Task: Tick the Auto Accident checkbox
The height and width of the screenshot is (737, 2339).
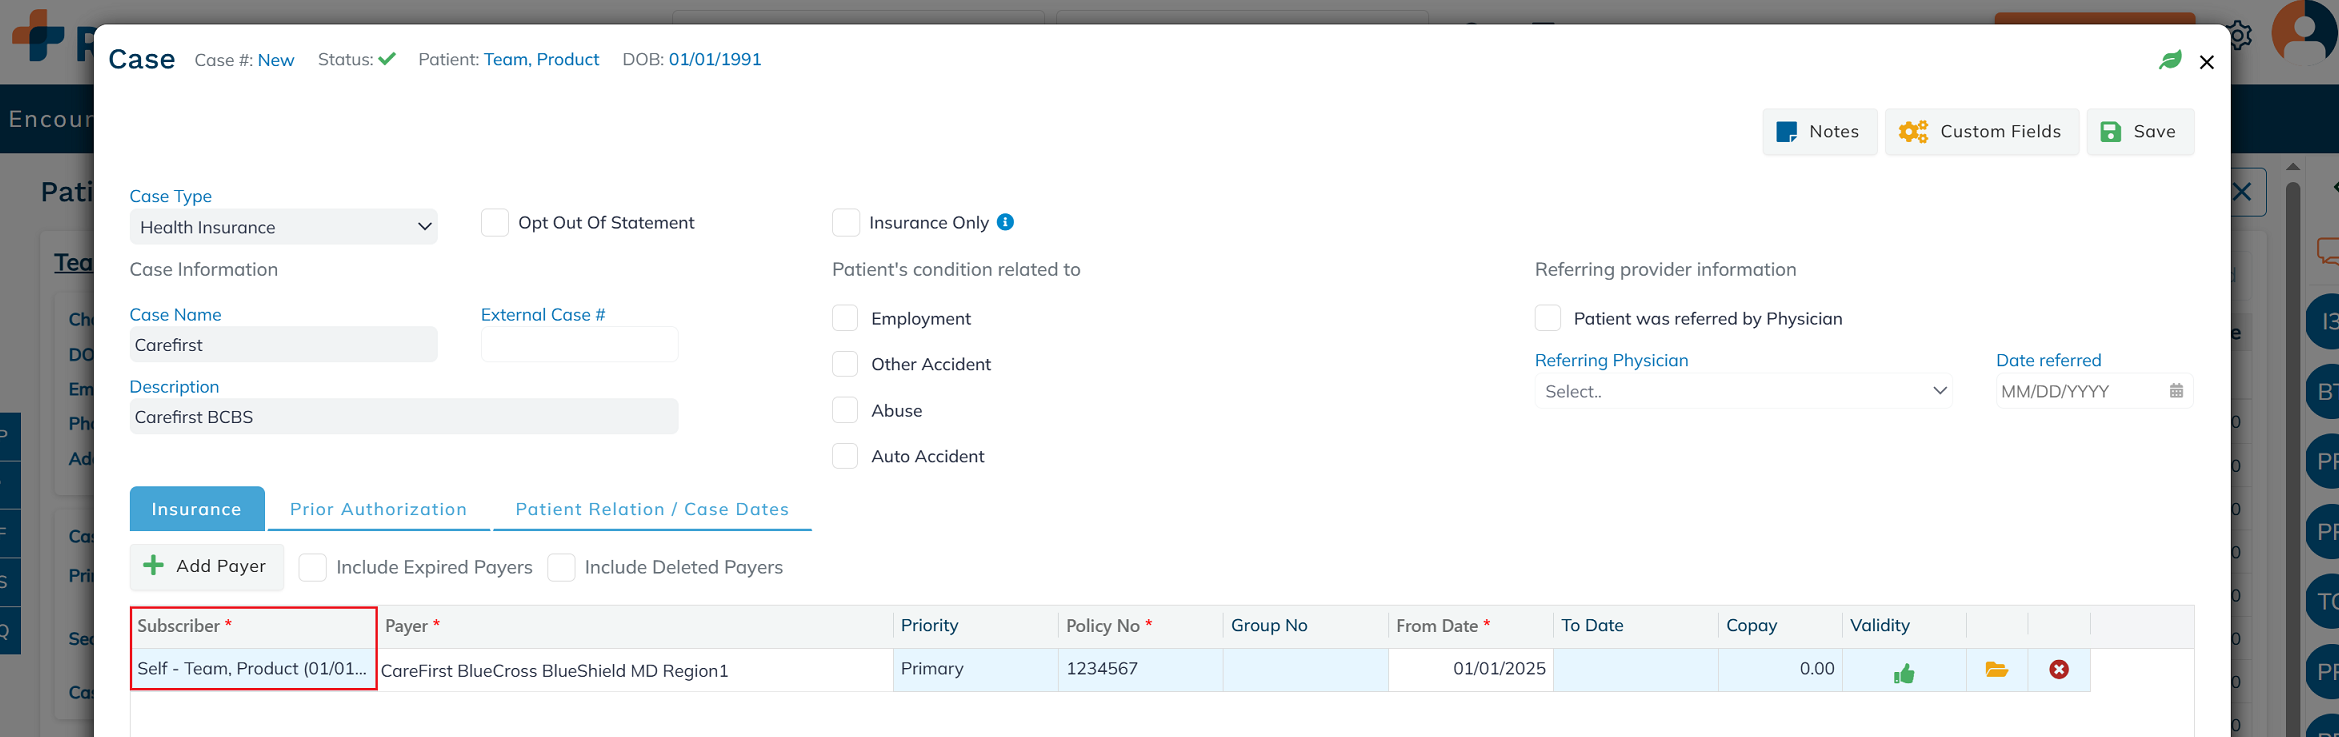Action: [845, 456]
